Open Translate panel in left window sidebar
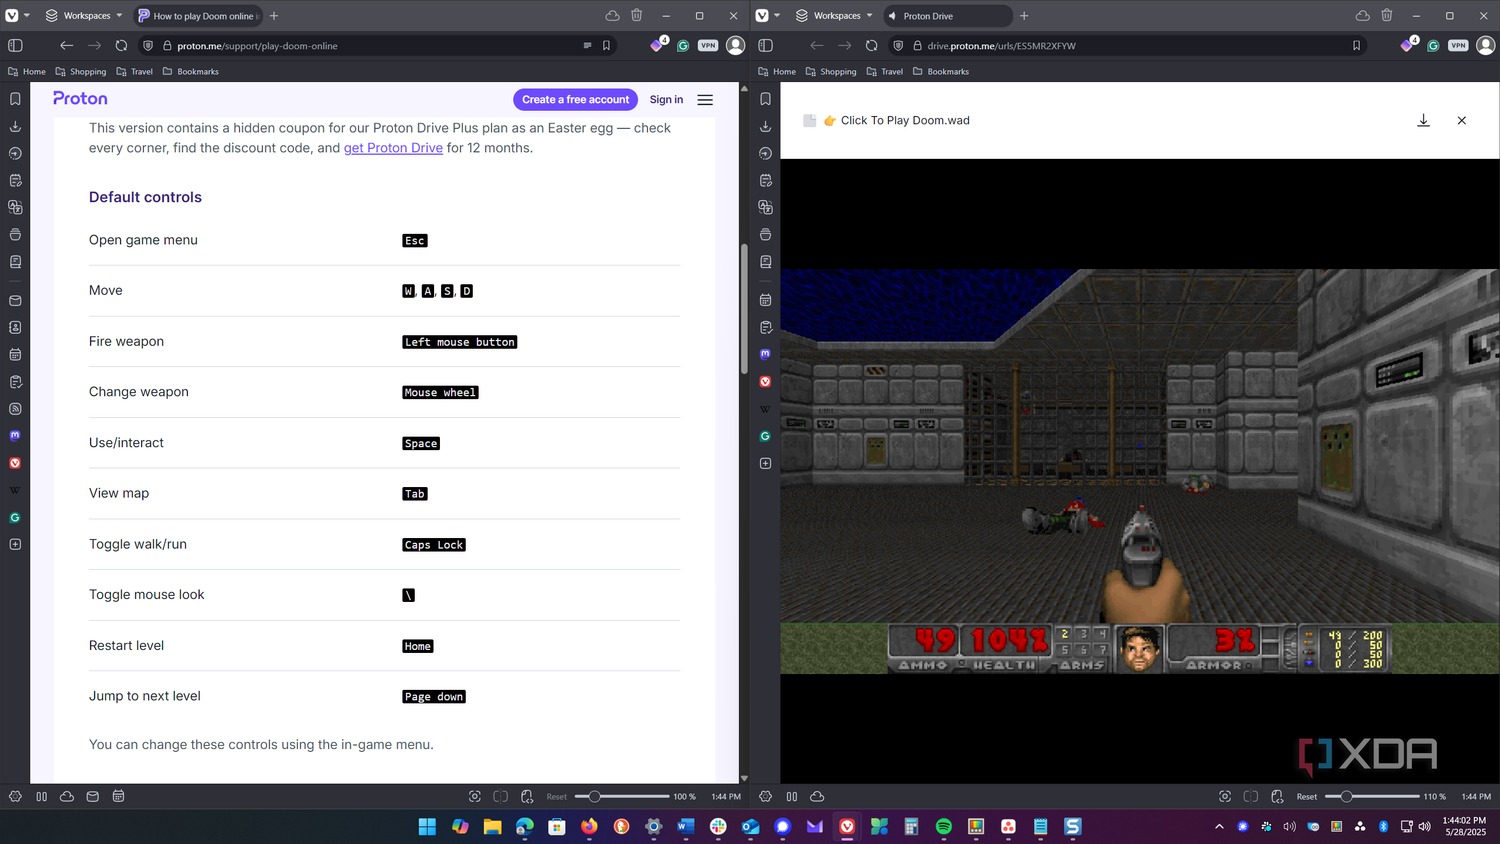This screenshot has height=844, width=1500. 15,207
